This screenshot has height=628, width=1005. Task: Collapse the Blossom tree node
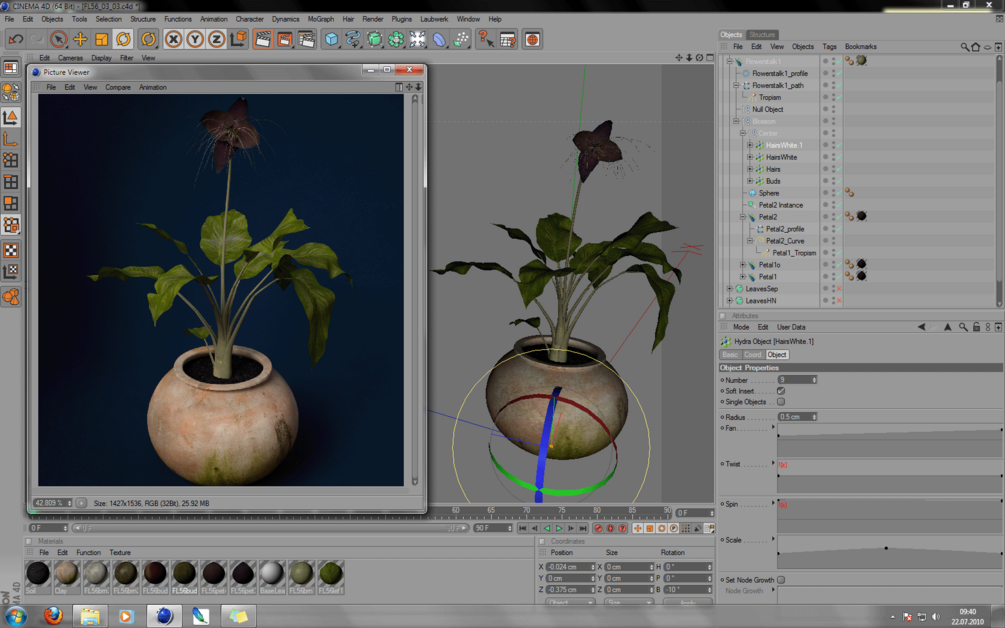736,121
